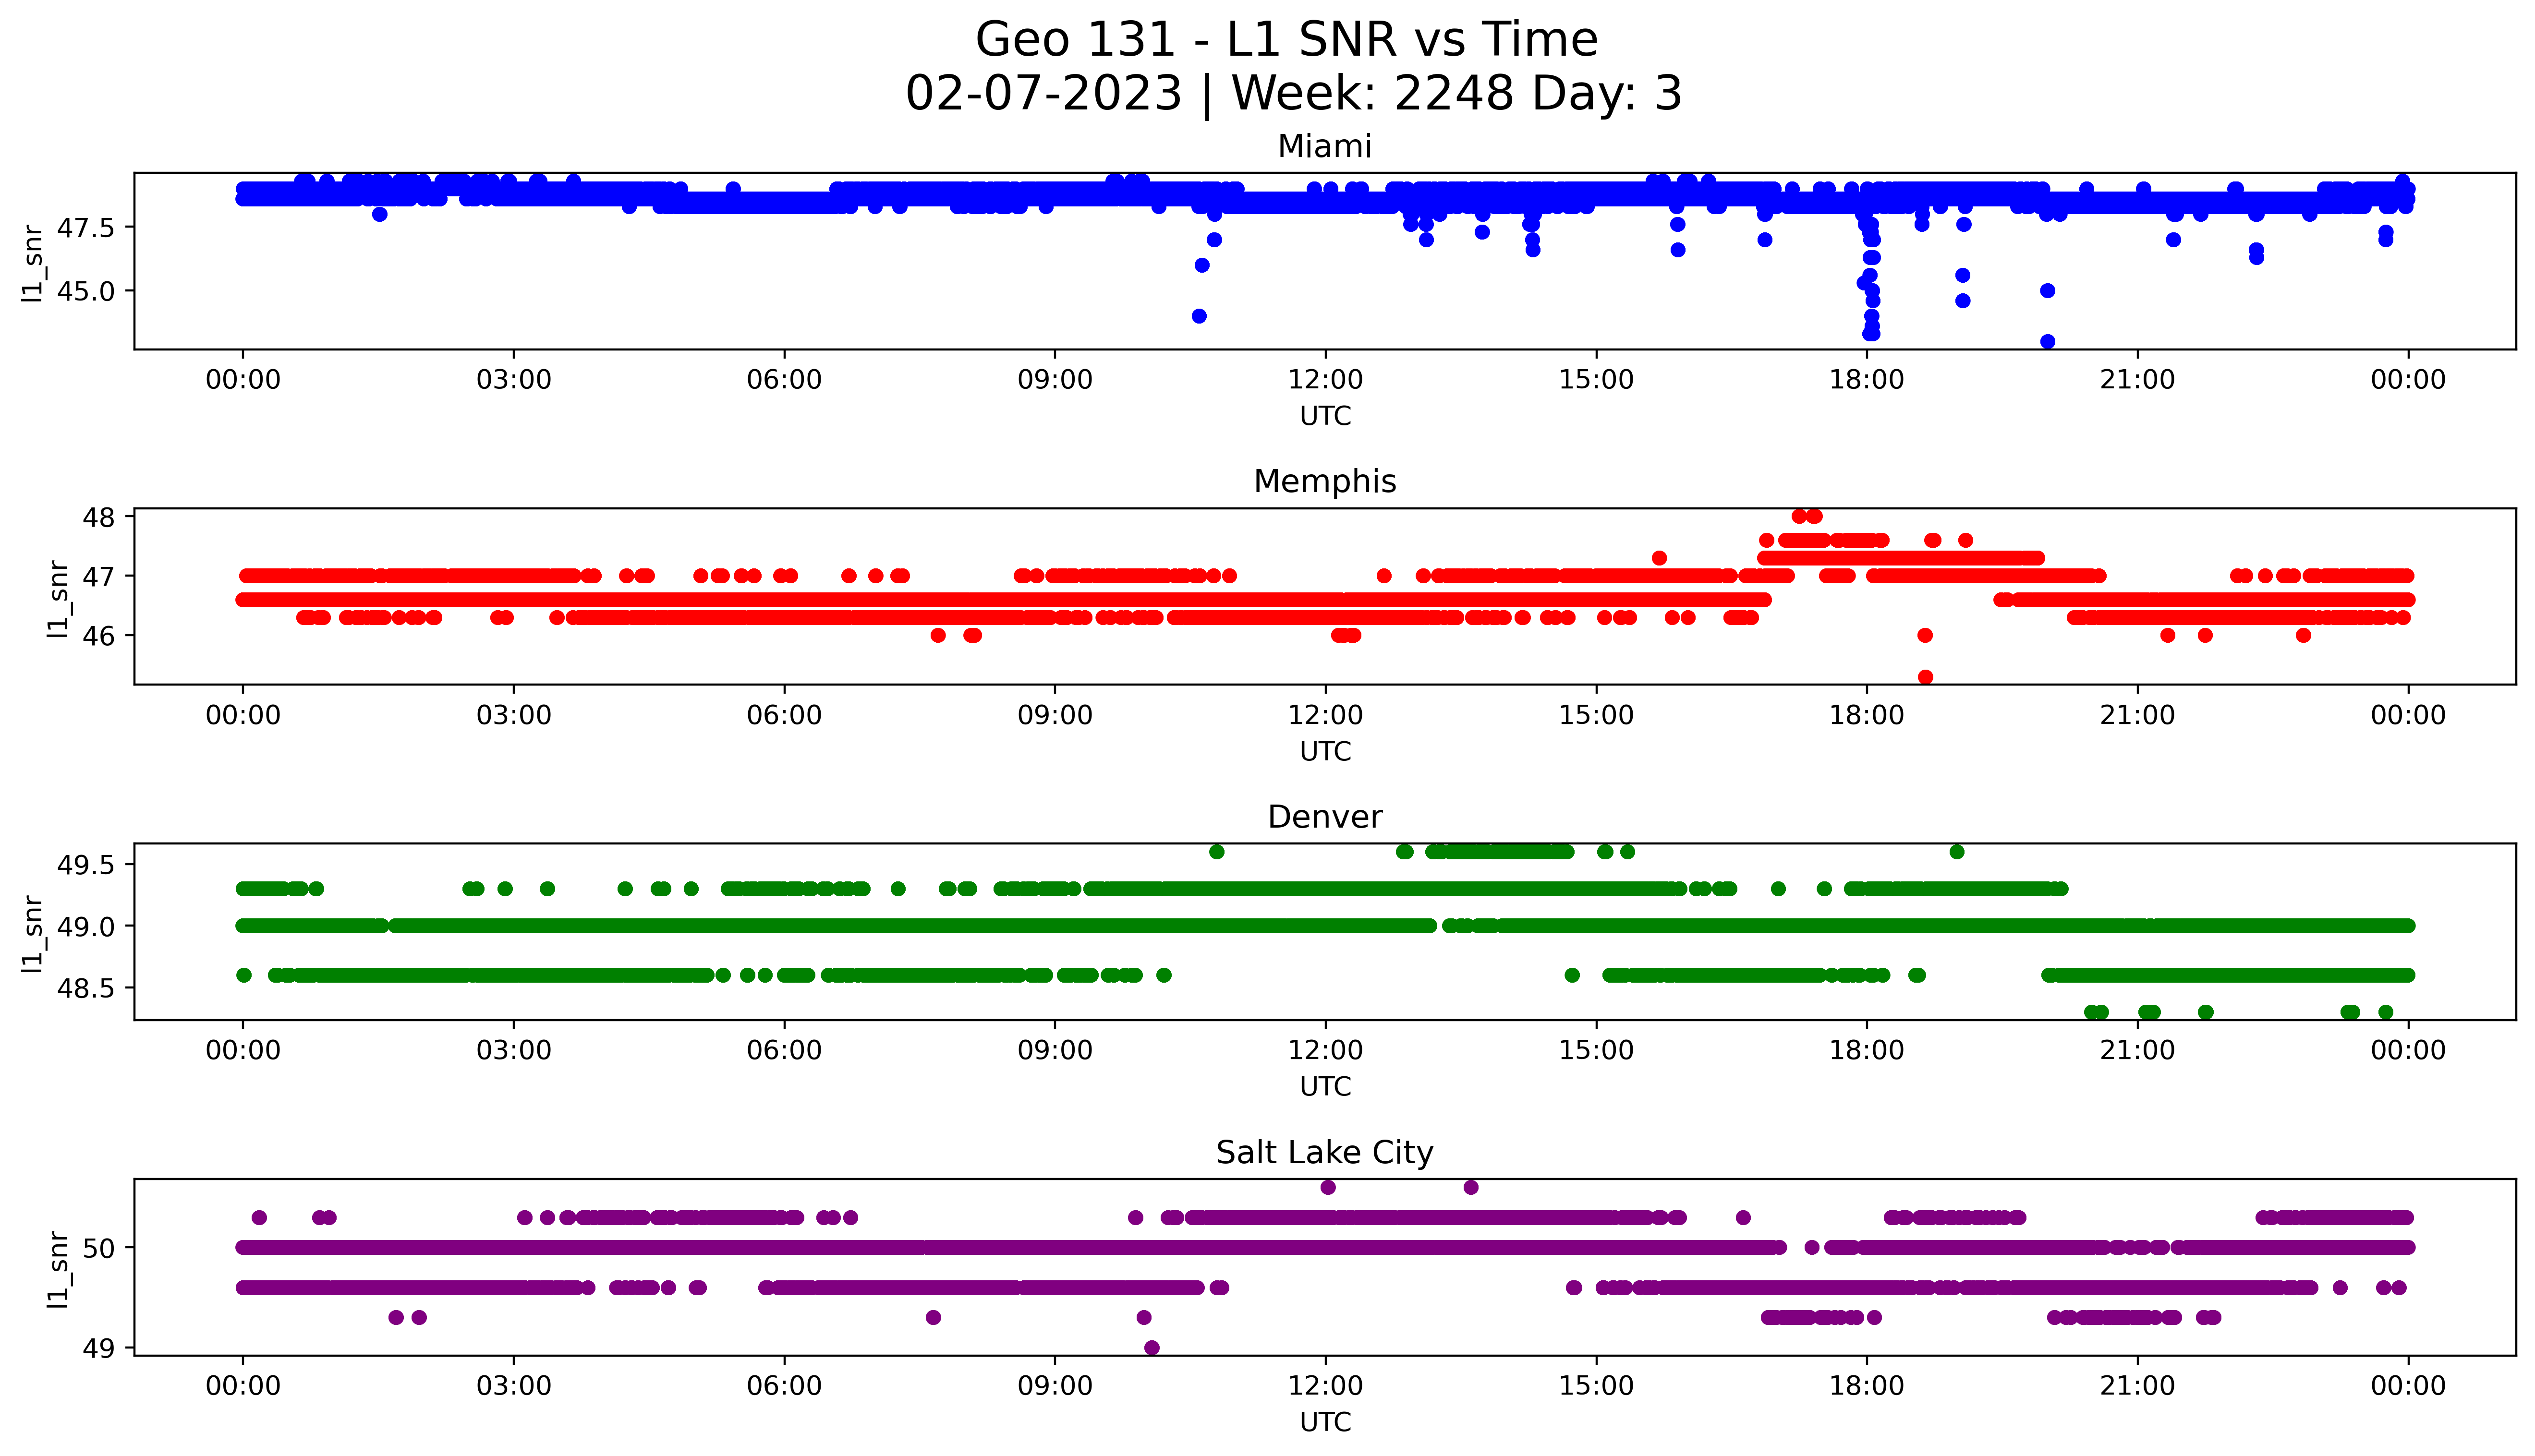
Task: Click the l1_snr y-axis label of Miami plot
Action: click(33, 263)
